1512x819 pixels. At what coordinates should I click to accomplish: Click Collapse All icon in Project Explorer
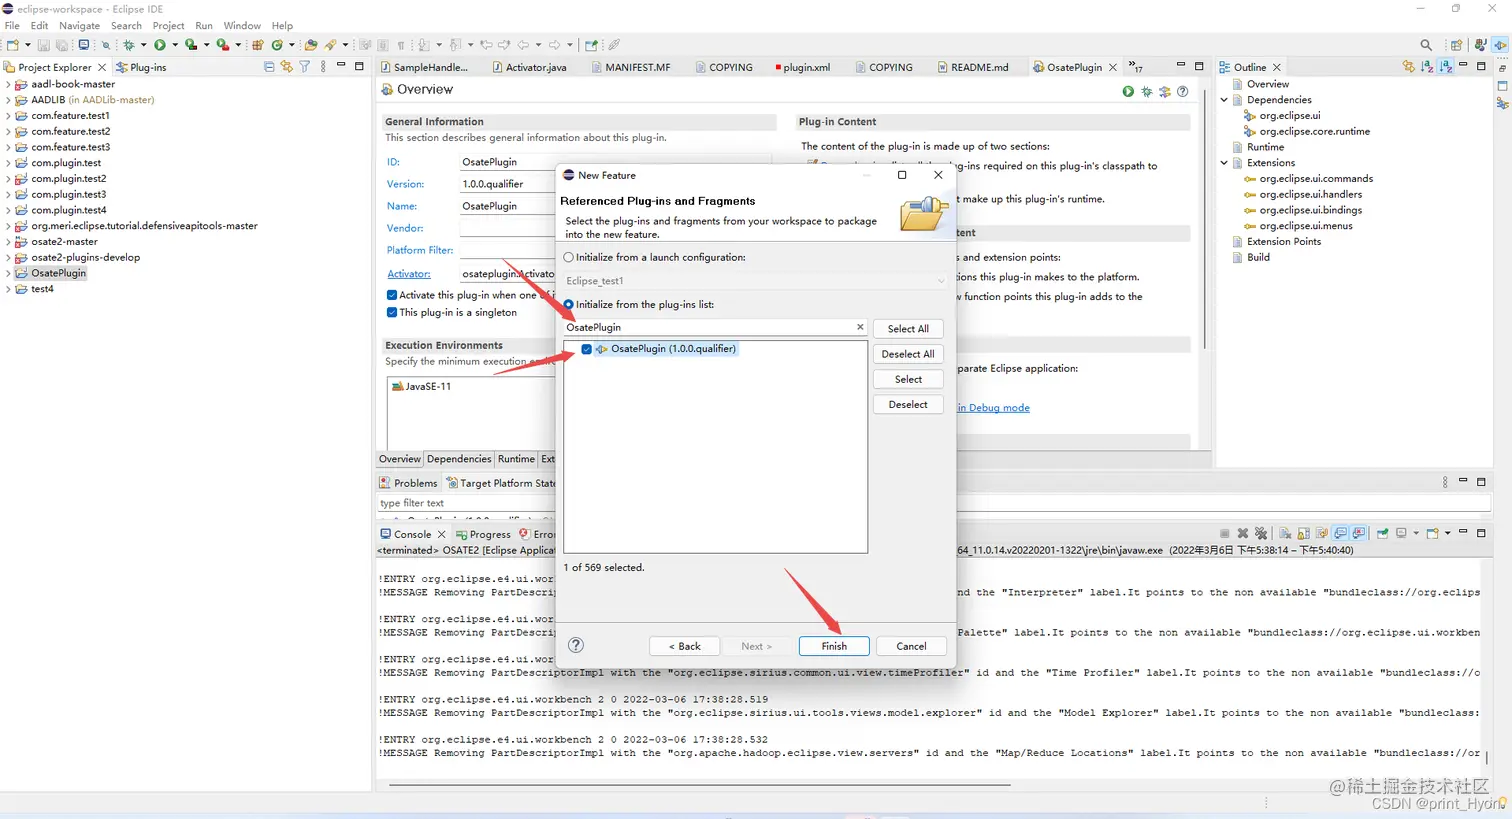(x=269, y=67)
